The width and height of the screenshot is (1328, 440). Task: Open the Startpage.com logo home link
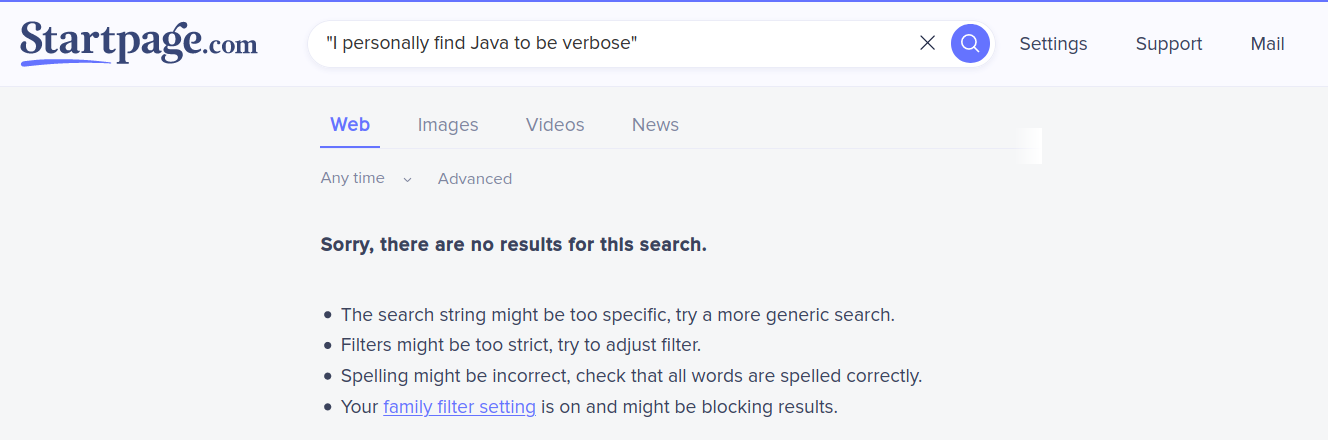139,44
